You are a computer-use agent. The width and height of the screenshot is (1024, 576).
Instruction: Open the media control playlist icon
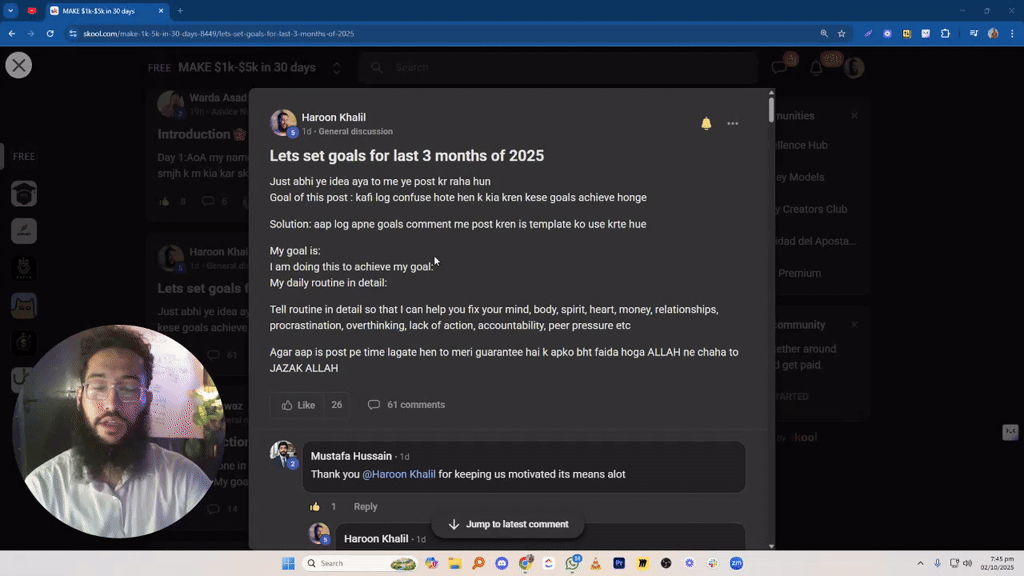[974, 33]
